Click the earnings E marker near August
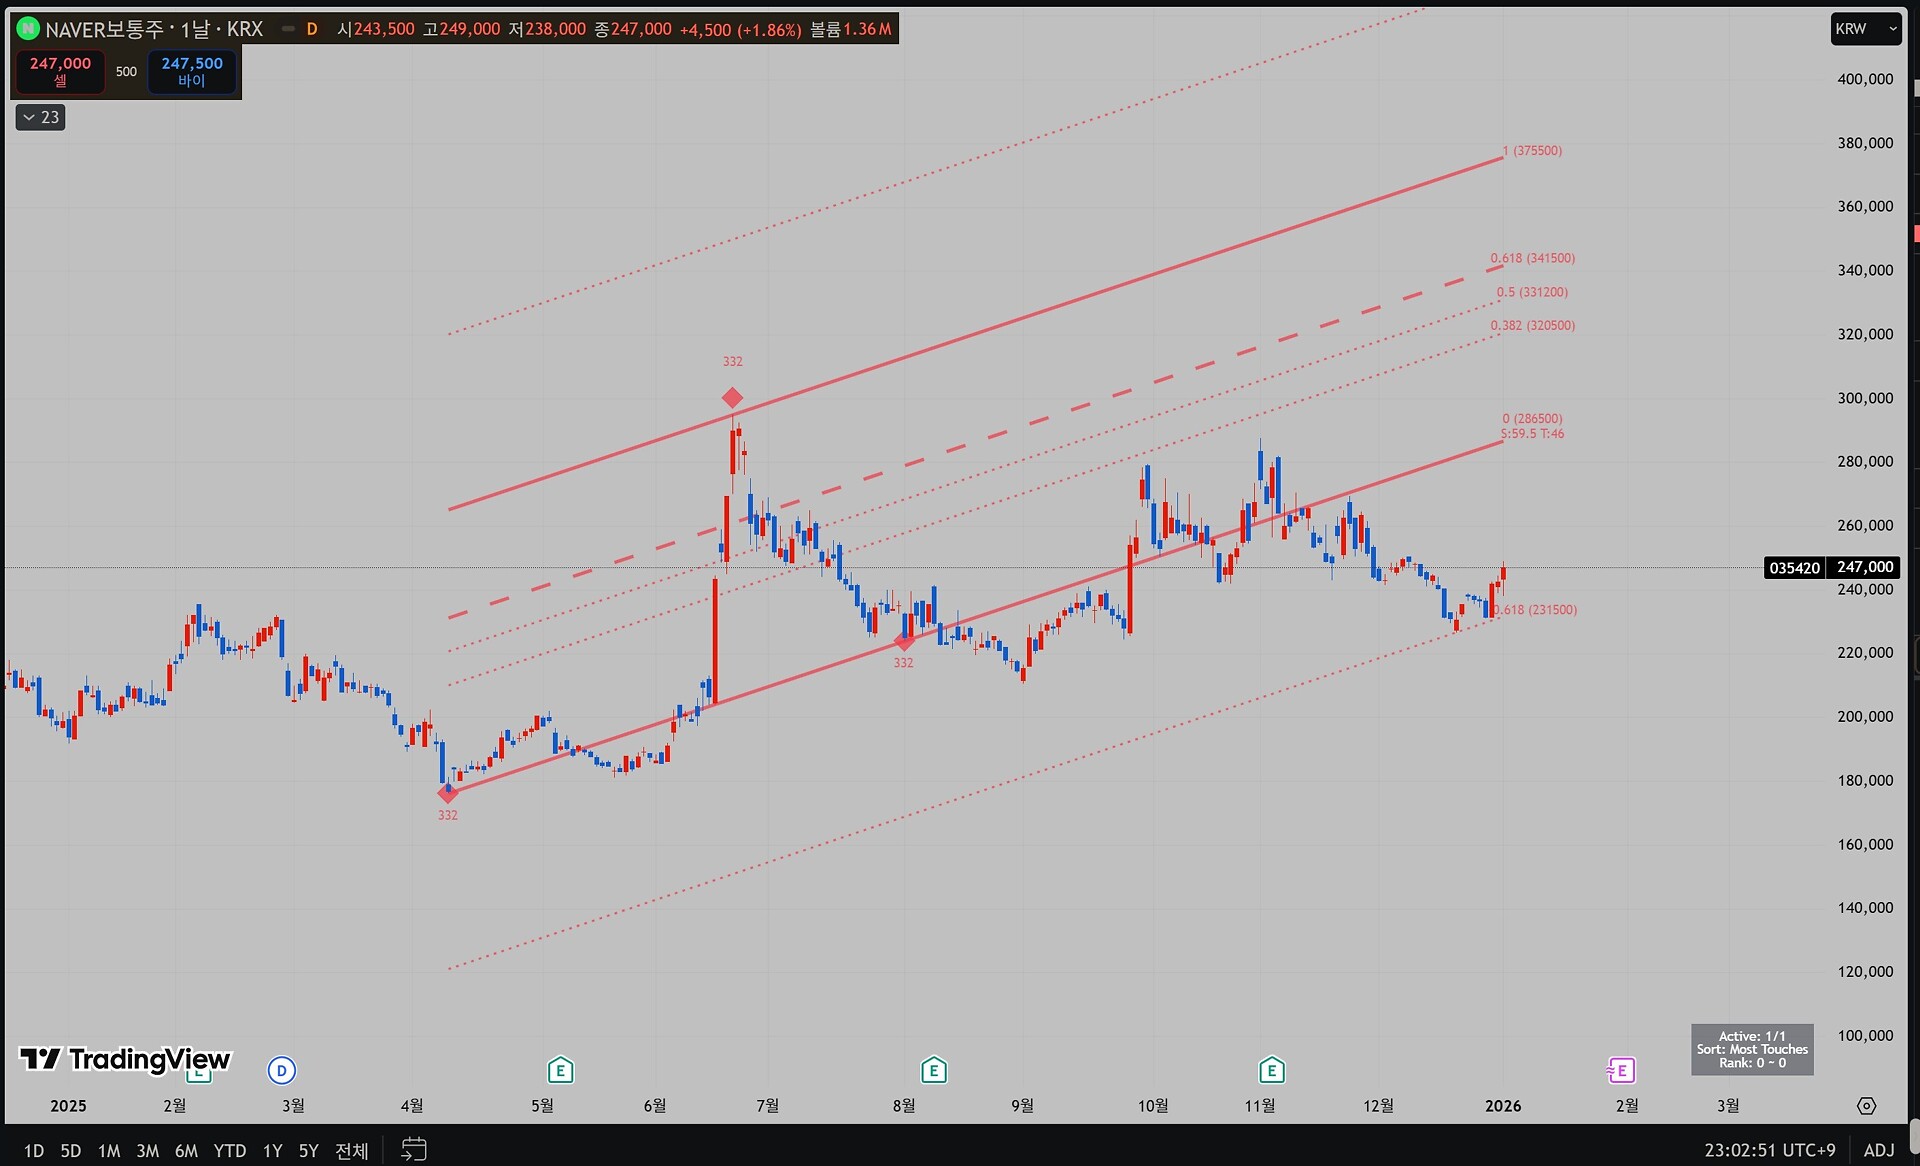The height and width of the screenshot is (1166, 1920). pyautogui.click(x=933, y=1071)
